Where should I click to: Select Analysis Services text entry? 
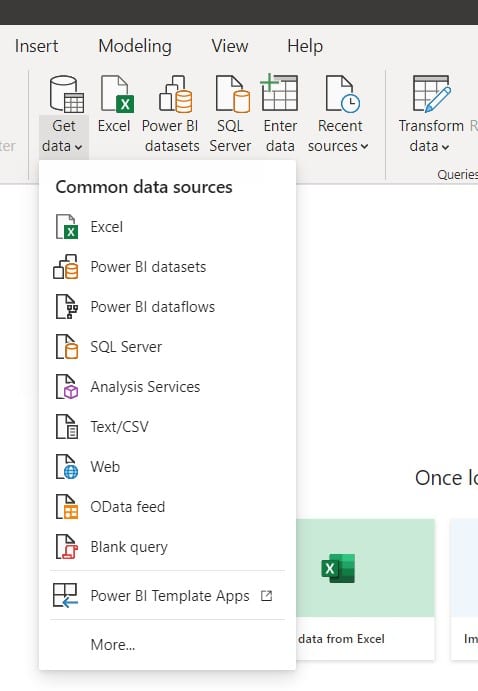[x=145, y=387]
